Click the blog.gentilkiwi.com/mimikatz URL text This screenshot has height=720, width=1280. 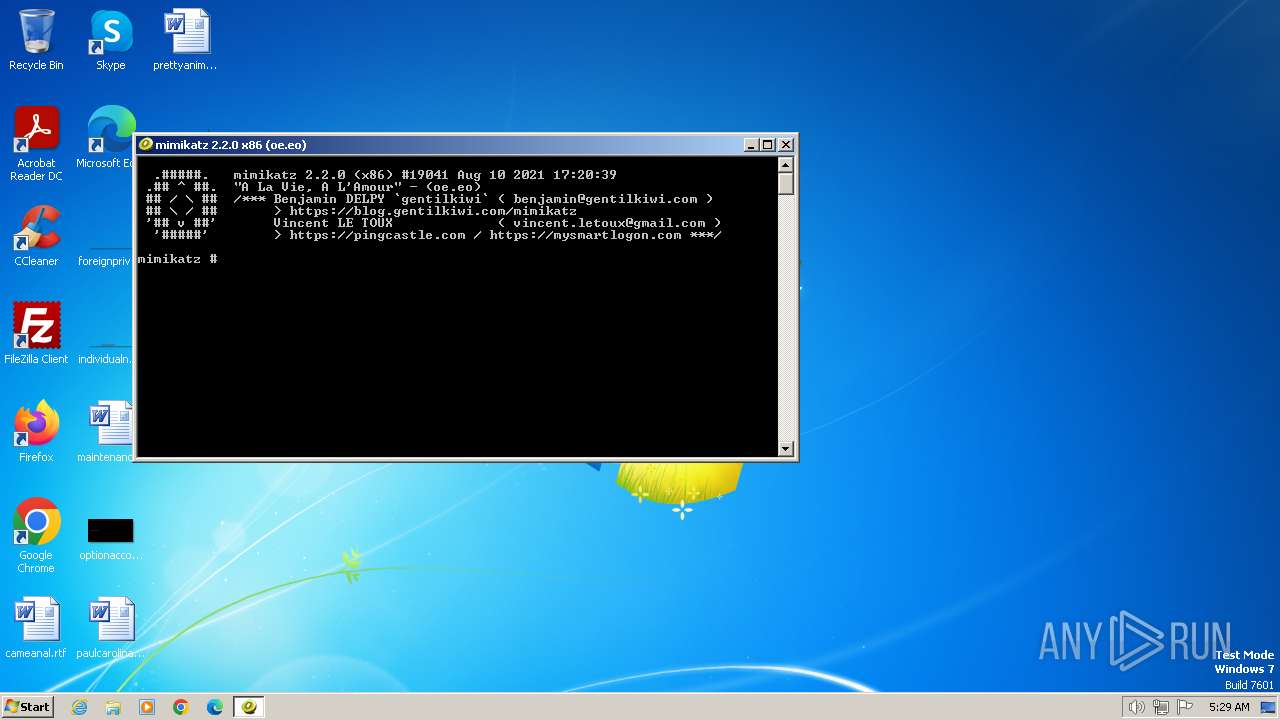[433, 211]
